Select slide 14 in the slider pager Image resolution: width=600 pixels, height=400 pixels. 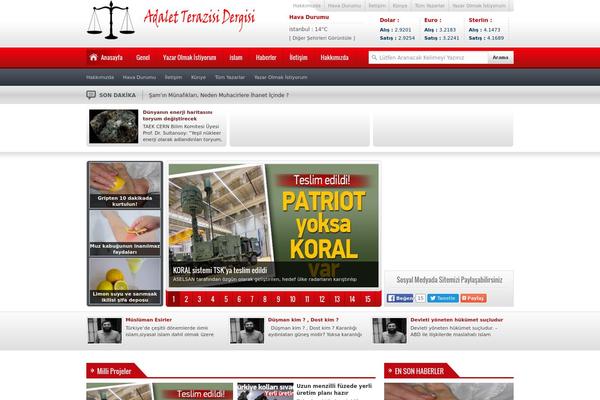pyautogui.click(x=352, y=299)
